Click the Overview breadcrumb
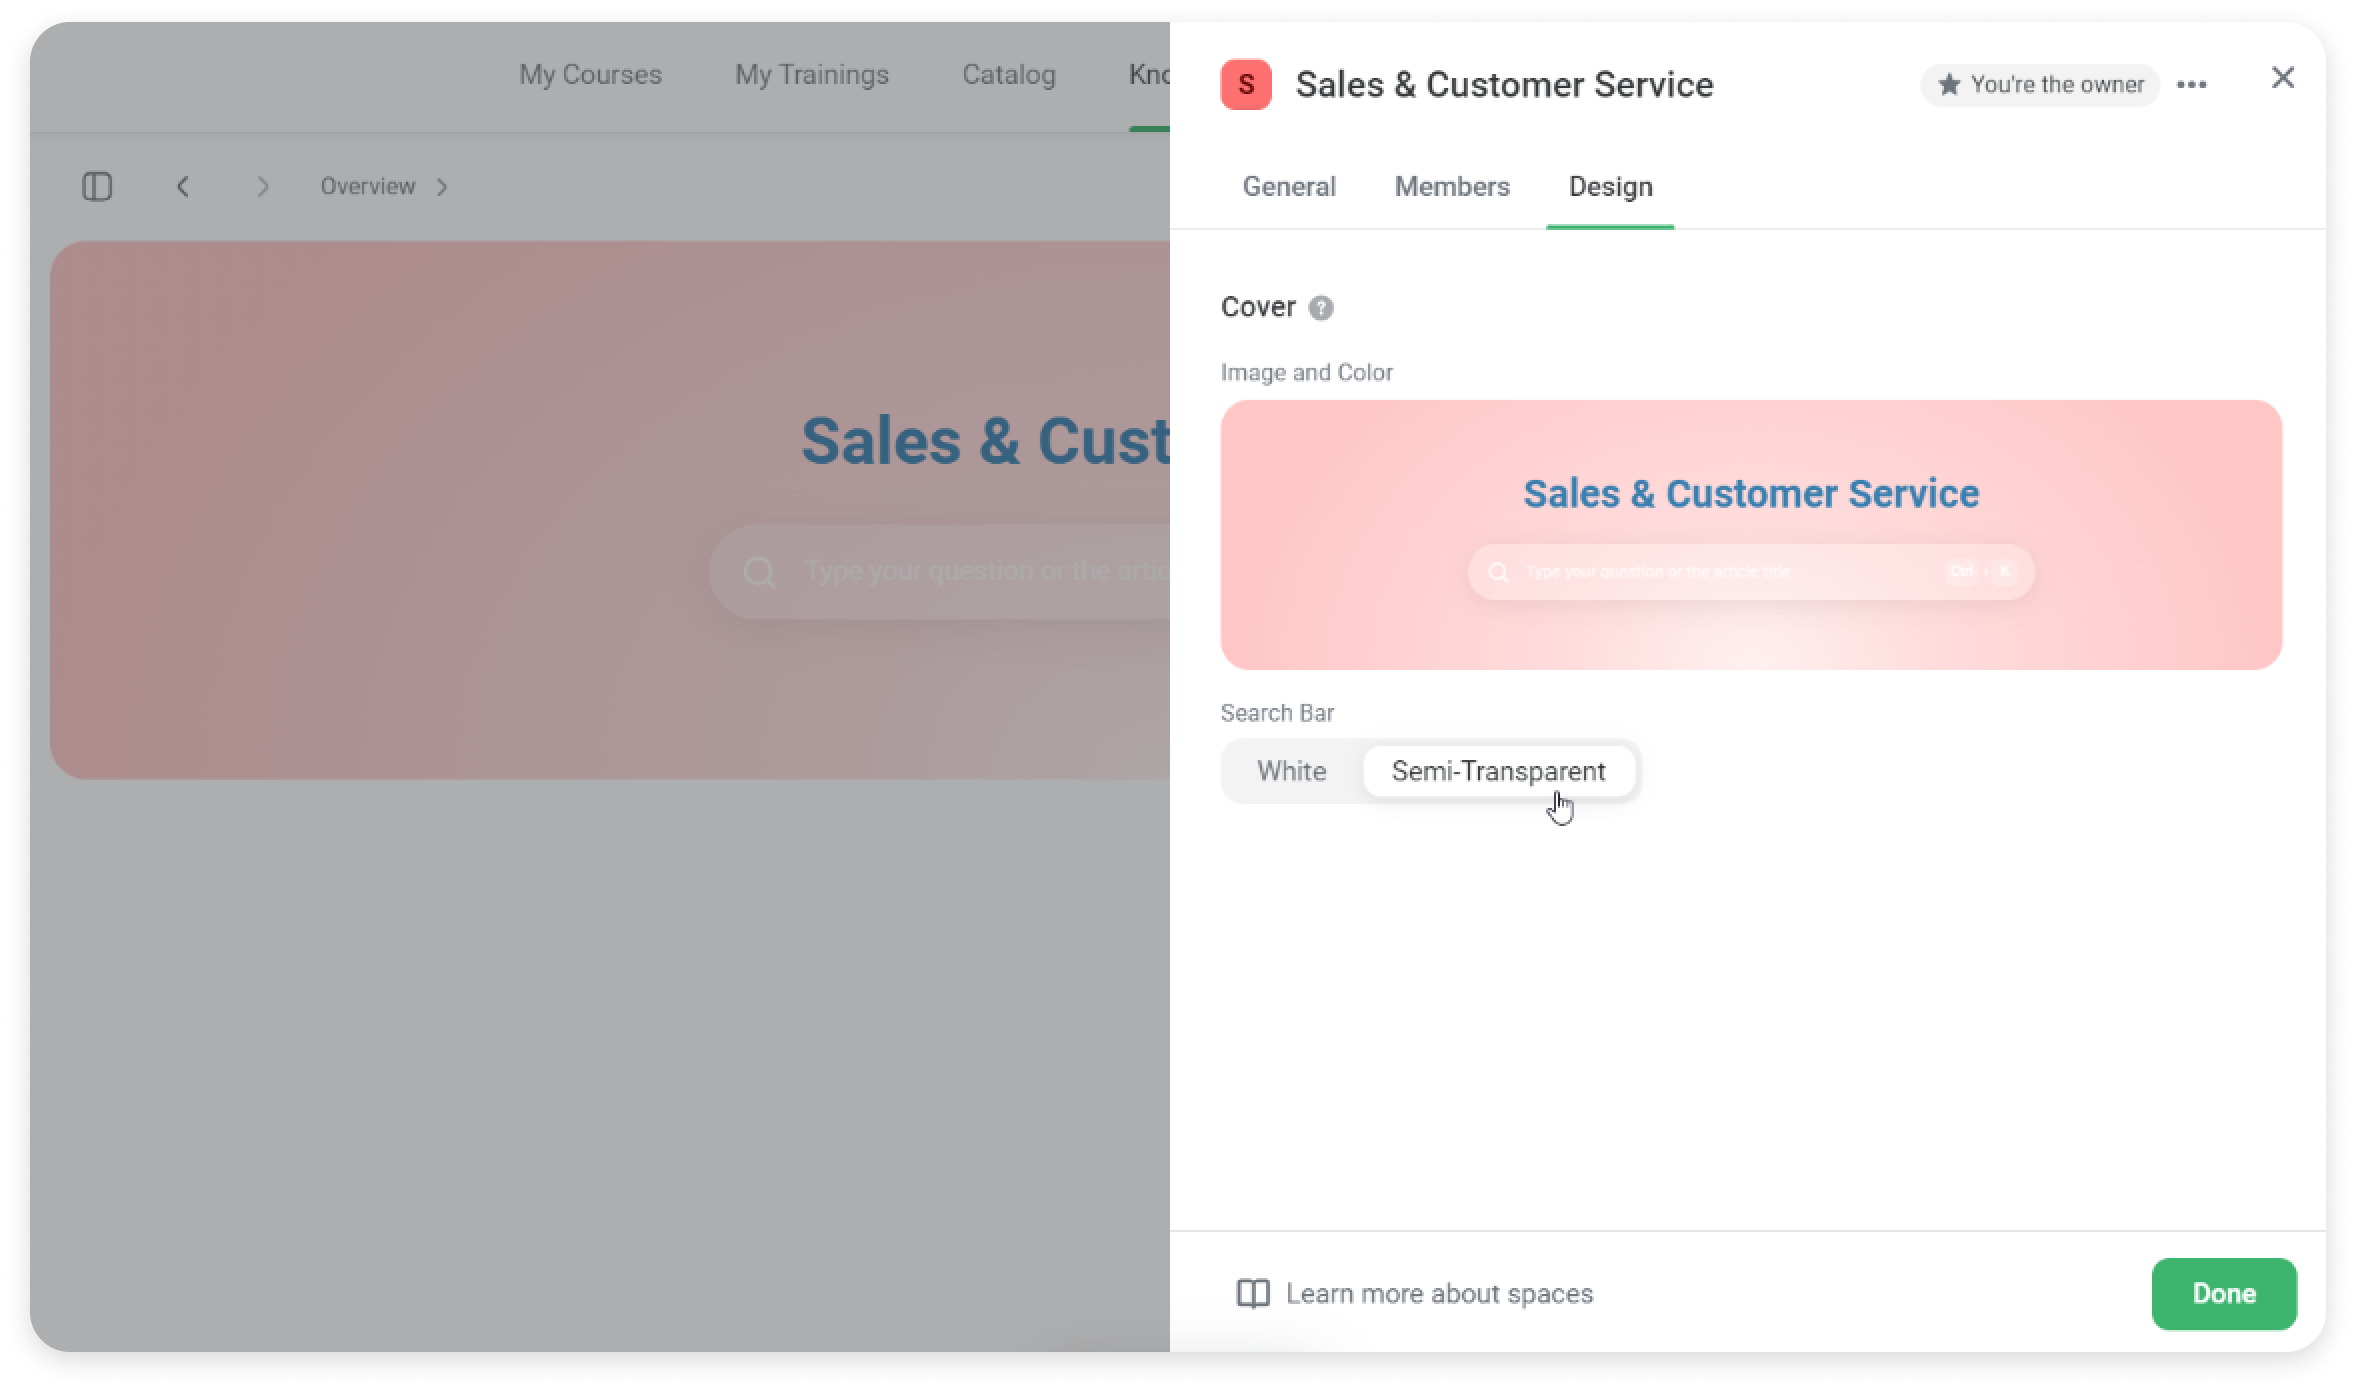The image size is (2356, 1390). pyautogui.click(x=367, y=186)
